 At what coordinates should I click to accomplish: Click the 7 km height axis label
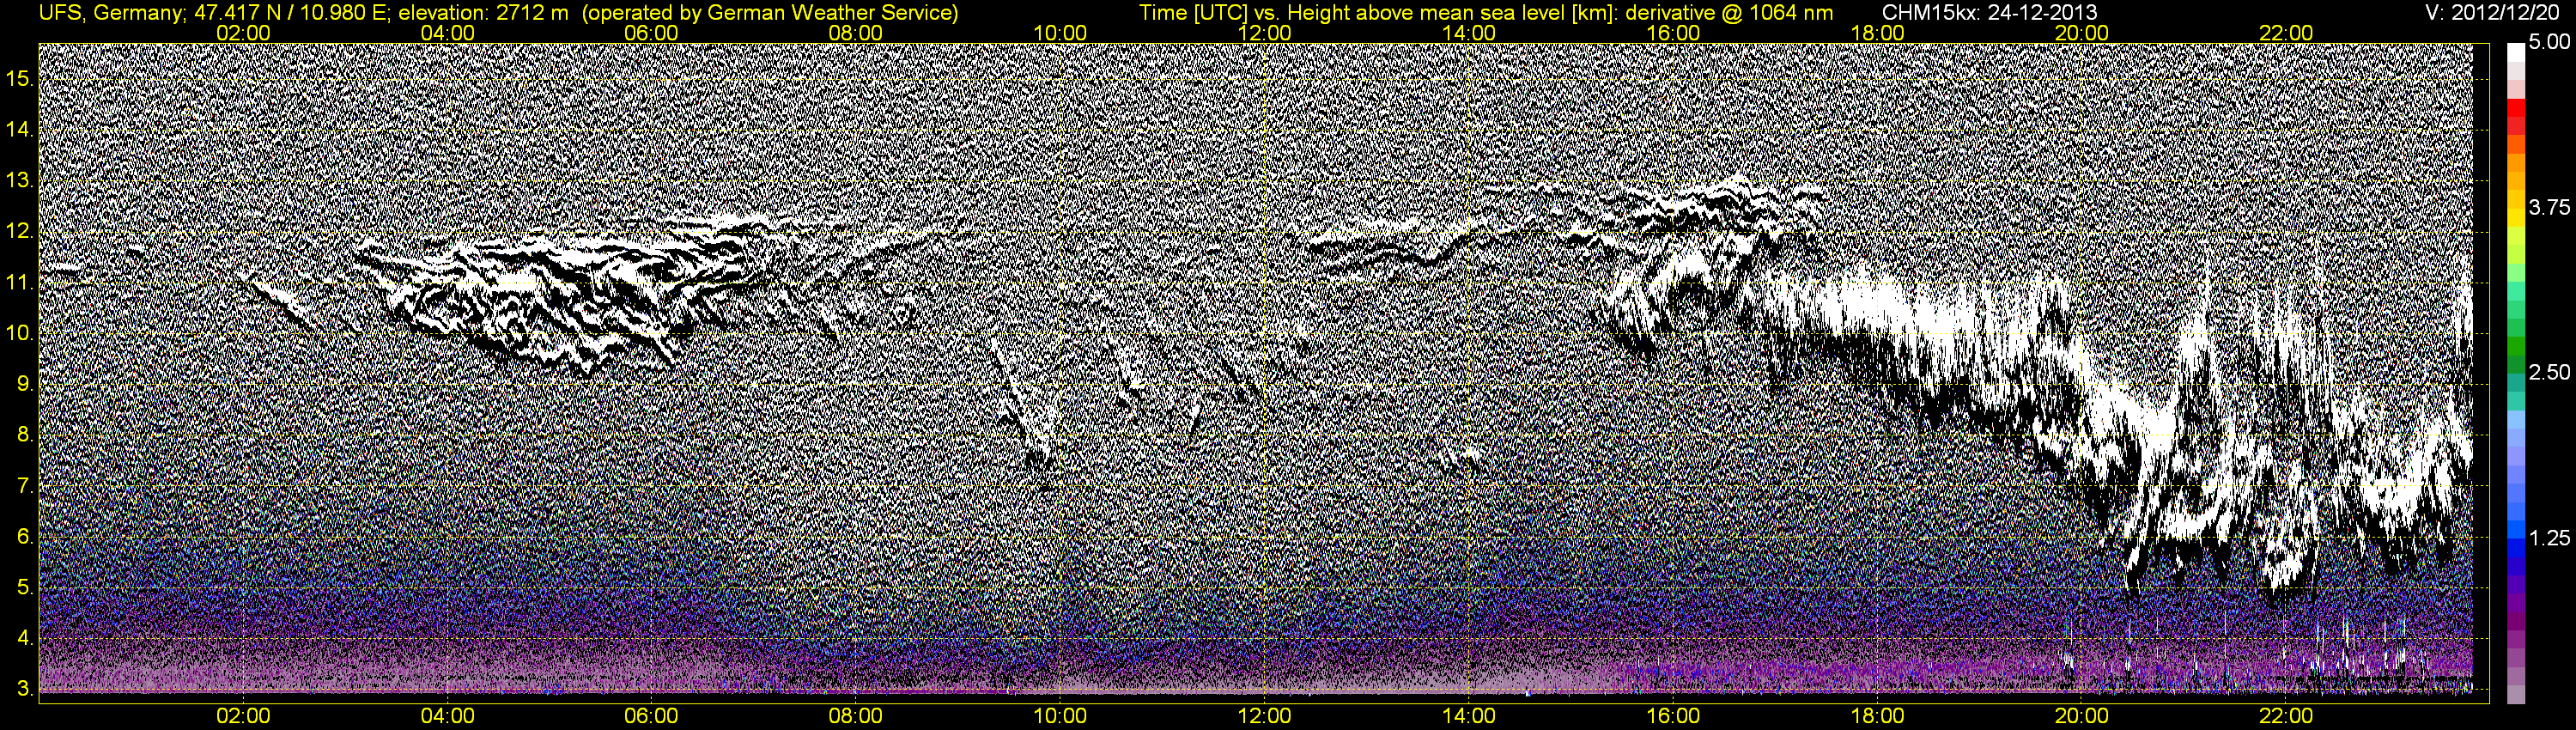(x=24, y=486)
